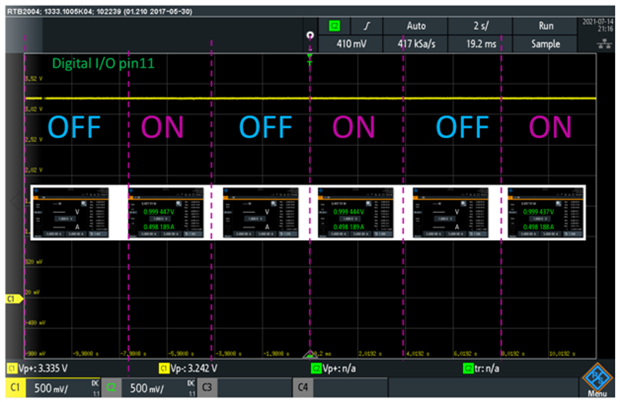Click the 410 mV trigger level value
The width and height of the screenshot is (620, 402).
(350, 45)
